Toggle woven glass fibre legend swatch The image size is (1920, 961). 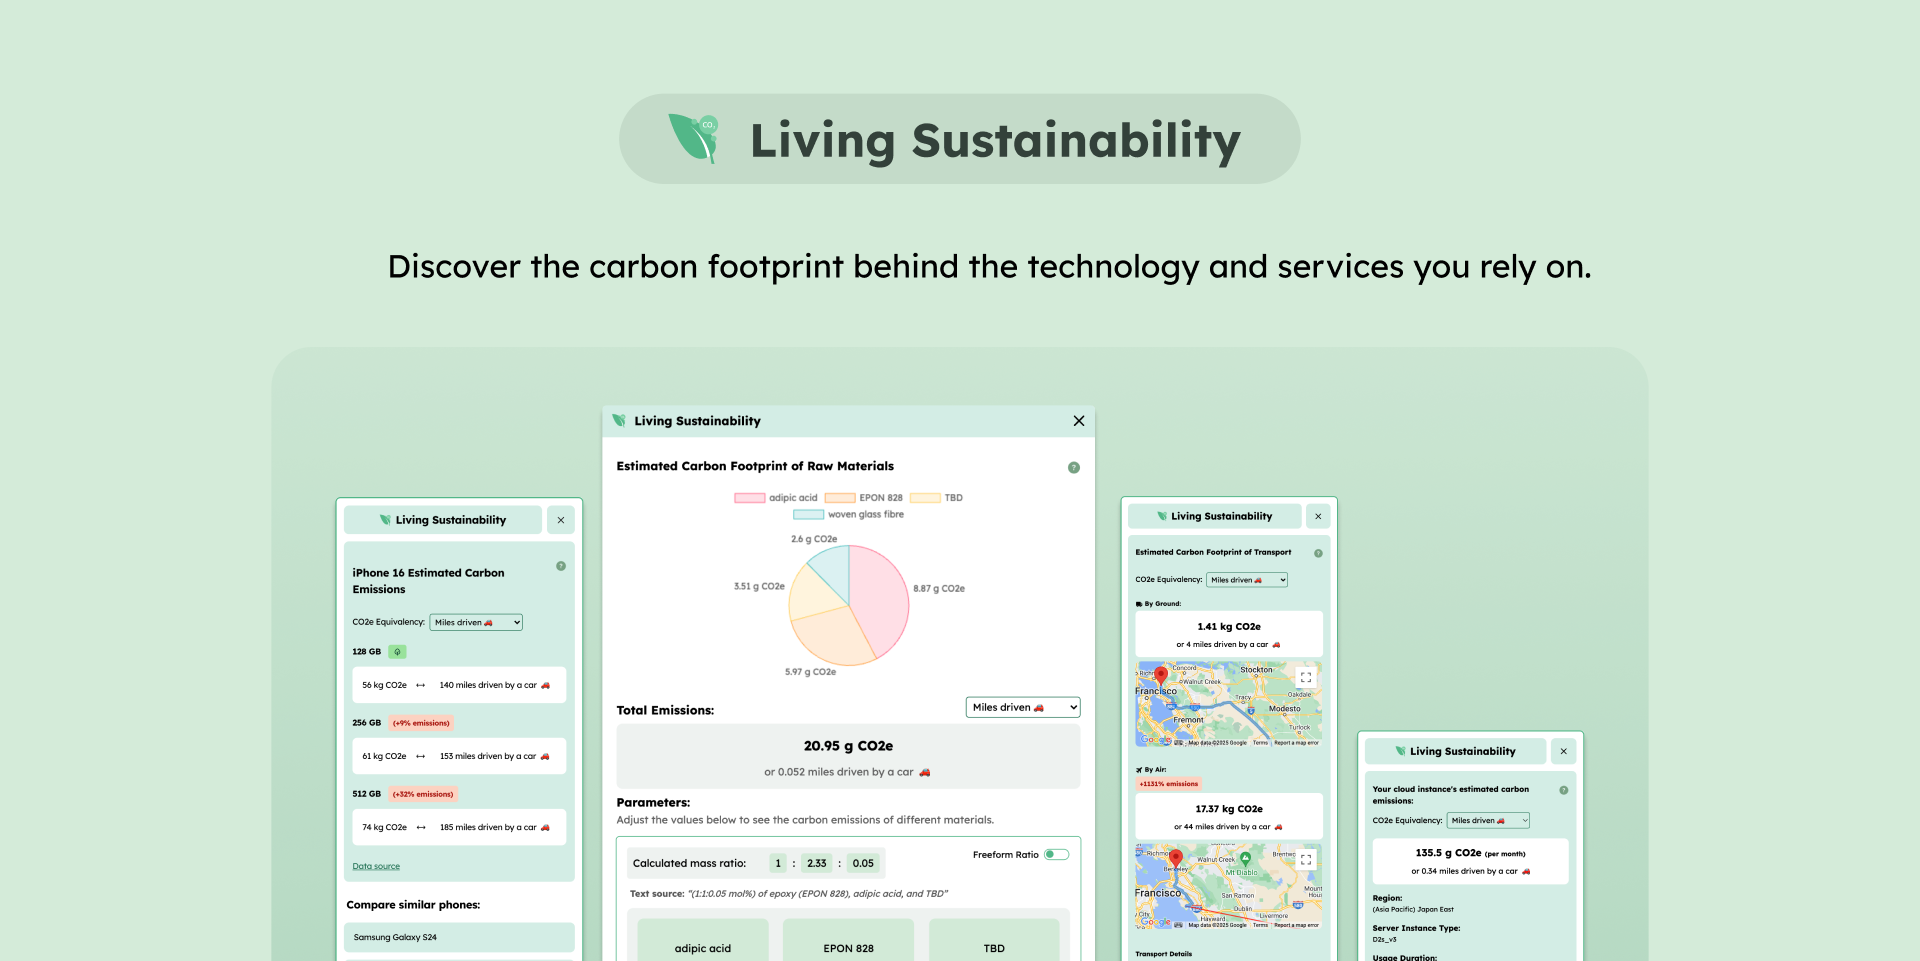[x=808, y=515]
